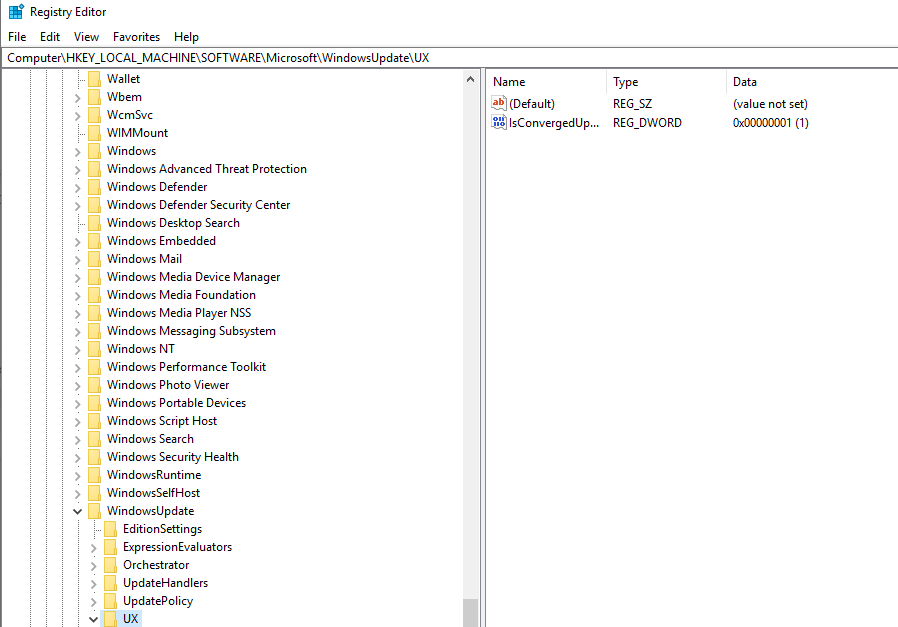The width and height of the screenshot is (898, 627).
Task: Open the Favorites menu
Action: [136, 37]
